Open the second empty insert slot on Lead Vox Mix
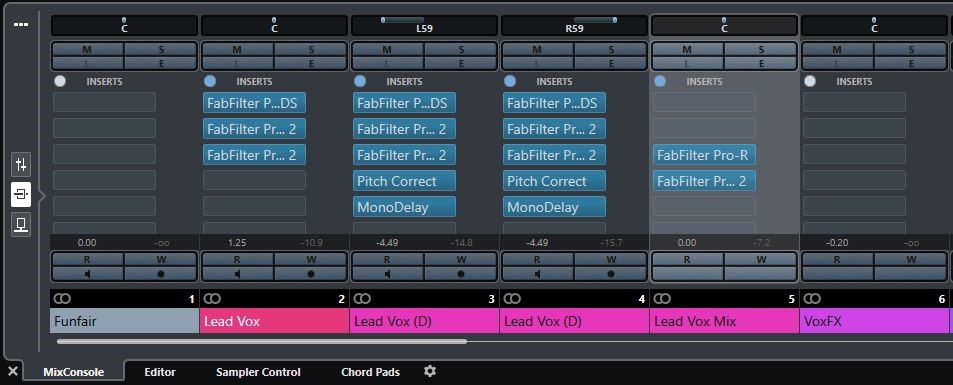 coord(705,128)
